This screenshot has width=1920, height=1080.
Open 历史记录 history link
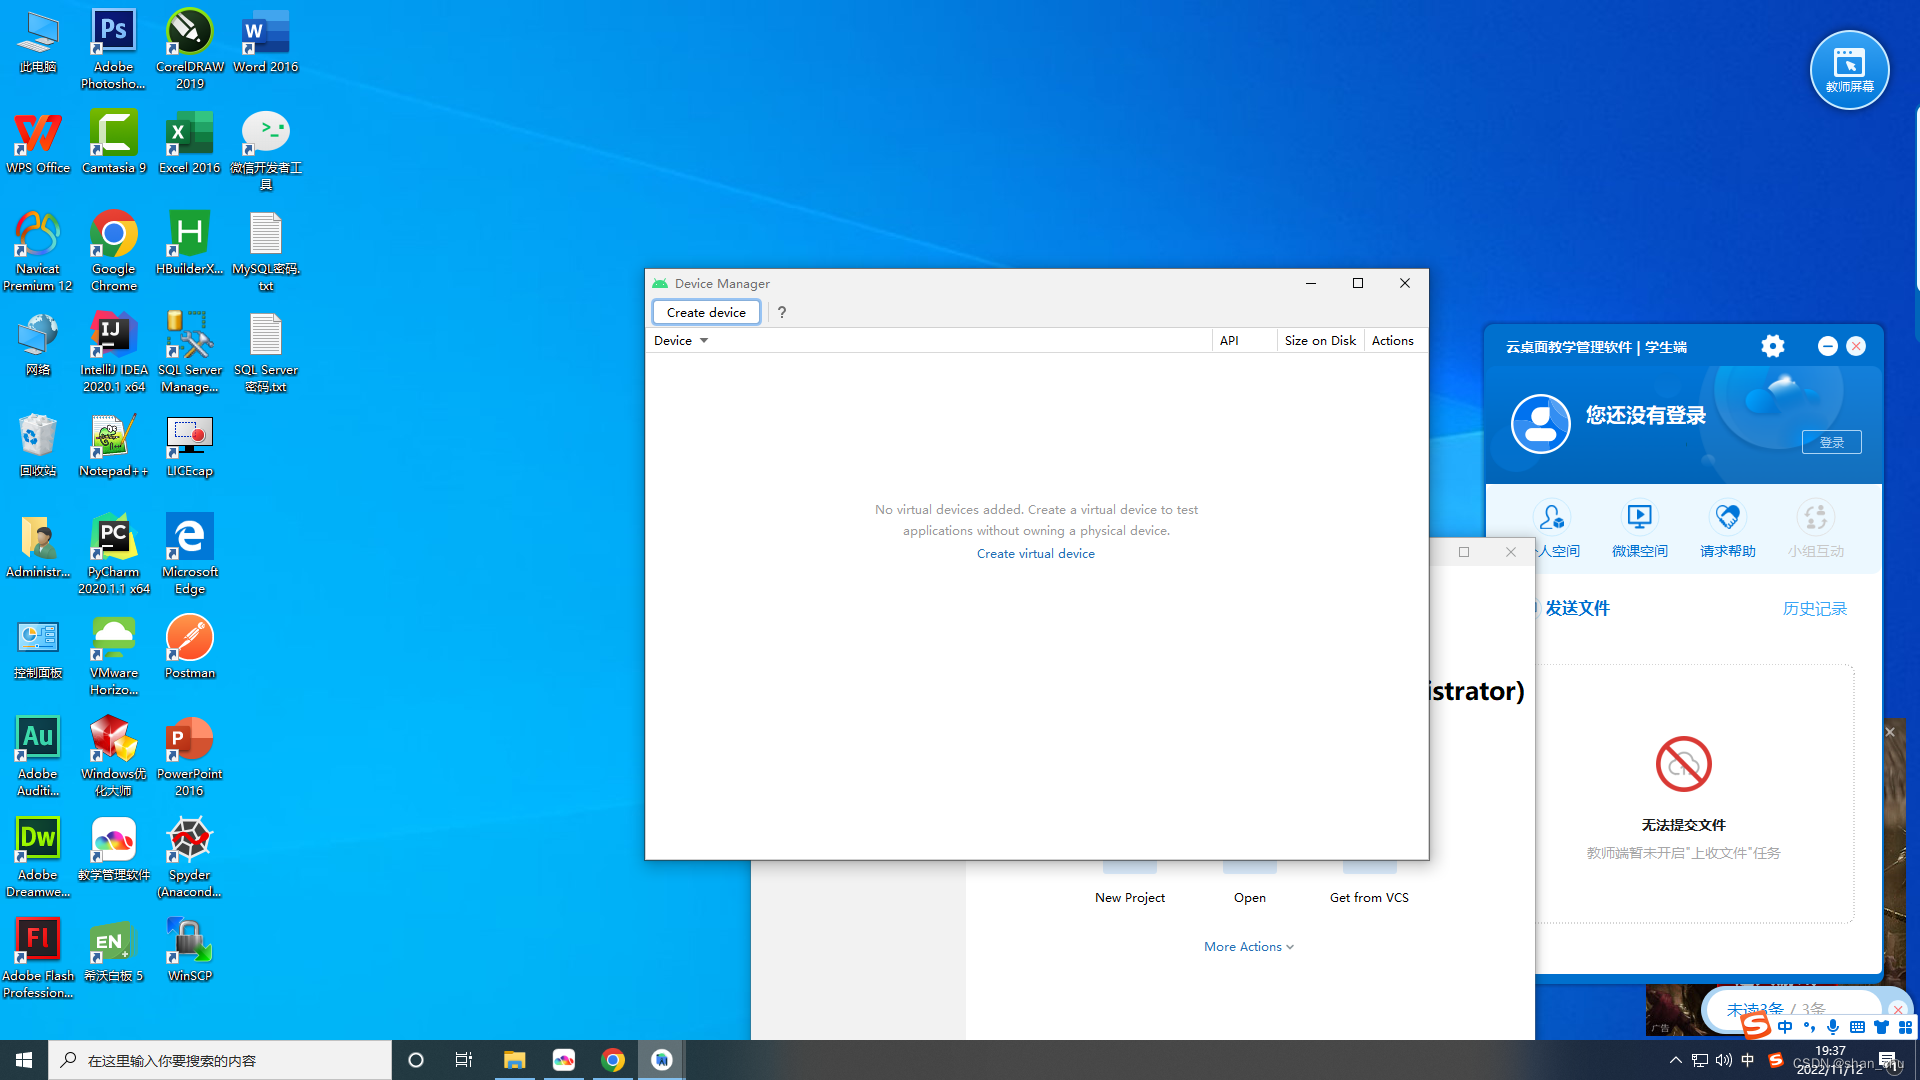click(x=1814, y=608)
